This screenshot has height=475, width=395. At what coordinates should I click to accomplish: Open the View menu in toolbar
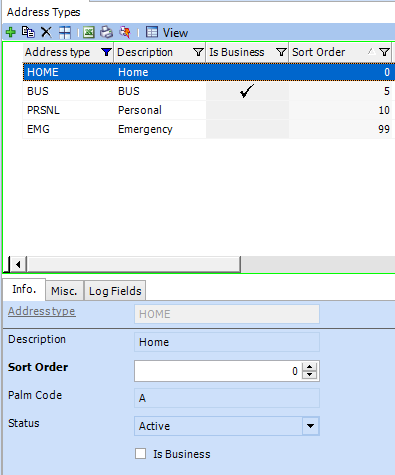tap(167, 33)
